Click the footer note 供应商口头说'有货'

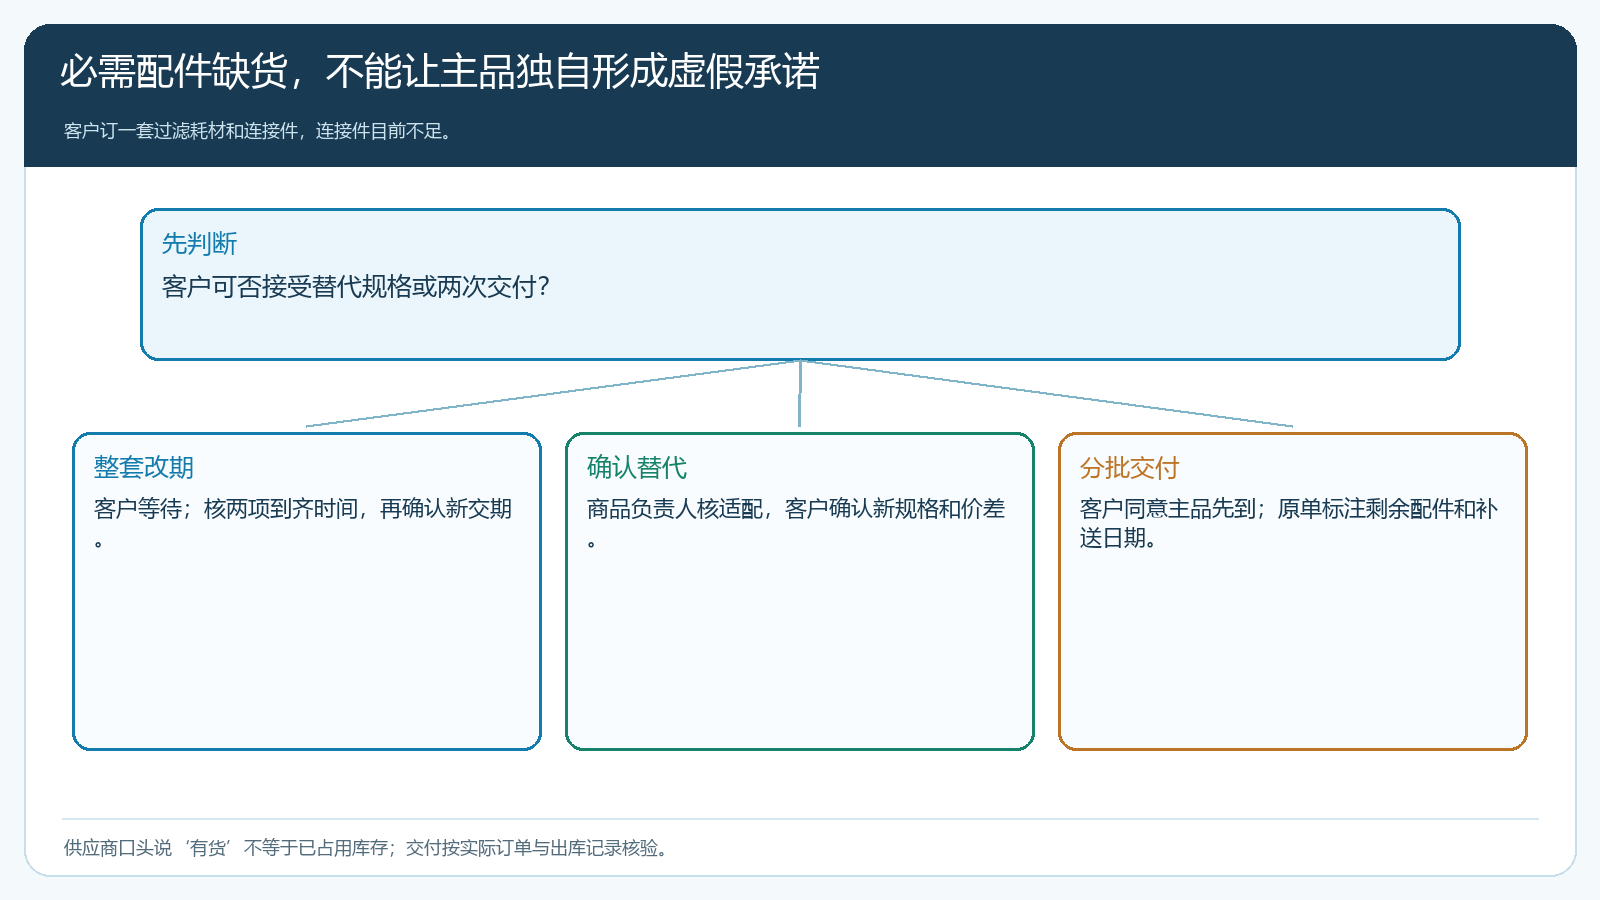149,848
